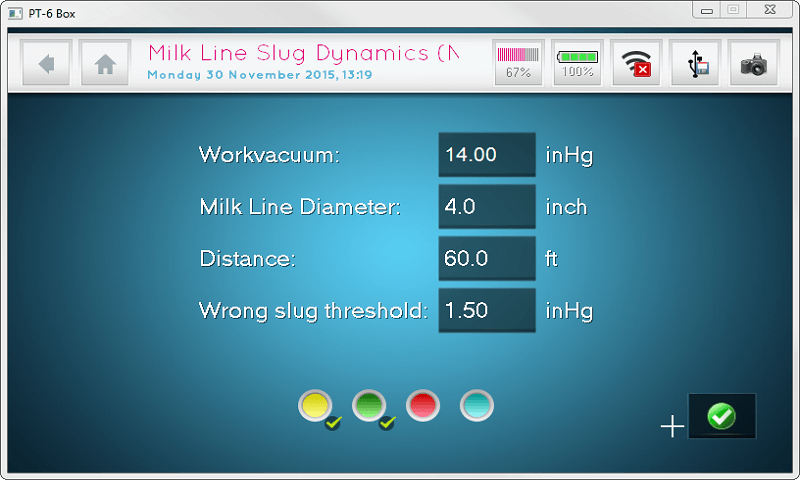Toggle the green channel indicator
800x480 pixels.
point(369,405)
